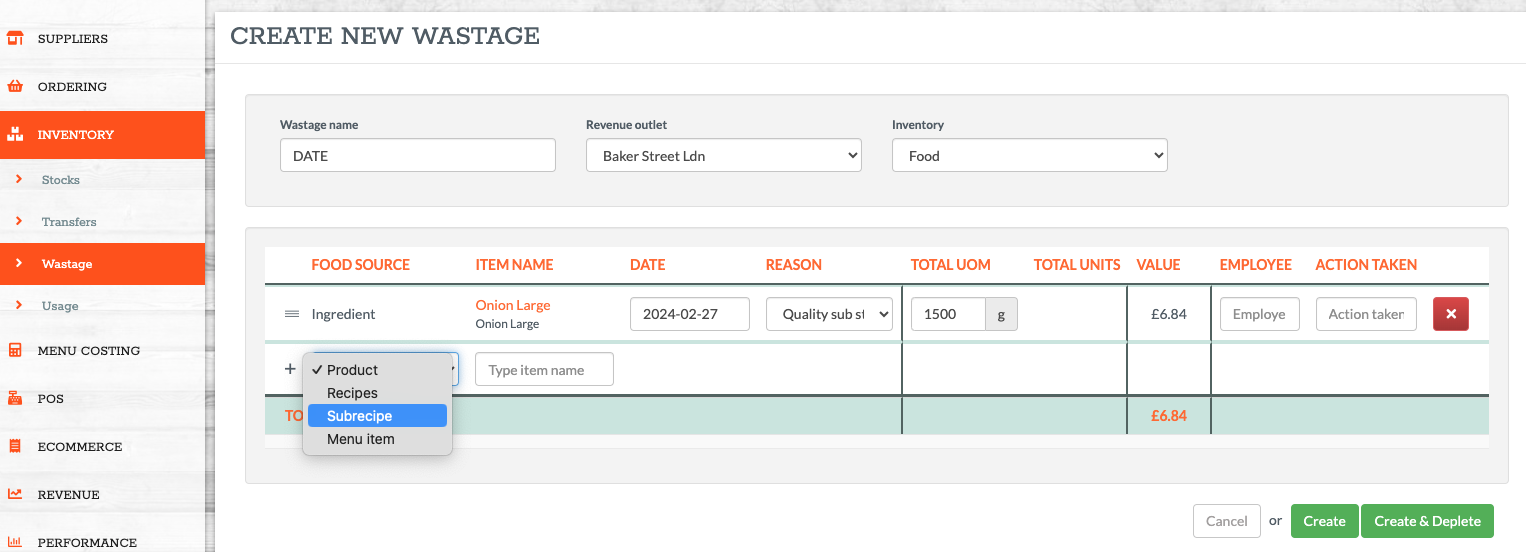Click the Ecommerce sidebar icon
The height and width of the screenshot is (552, 1526).
coord(15,447)
